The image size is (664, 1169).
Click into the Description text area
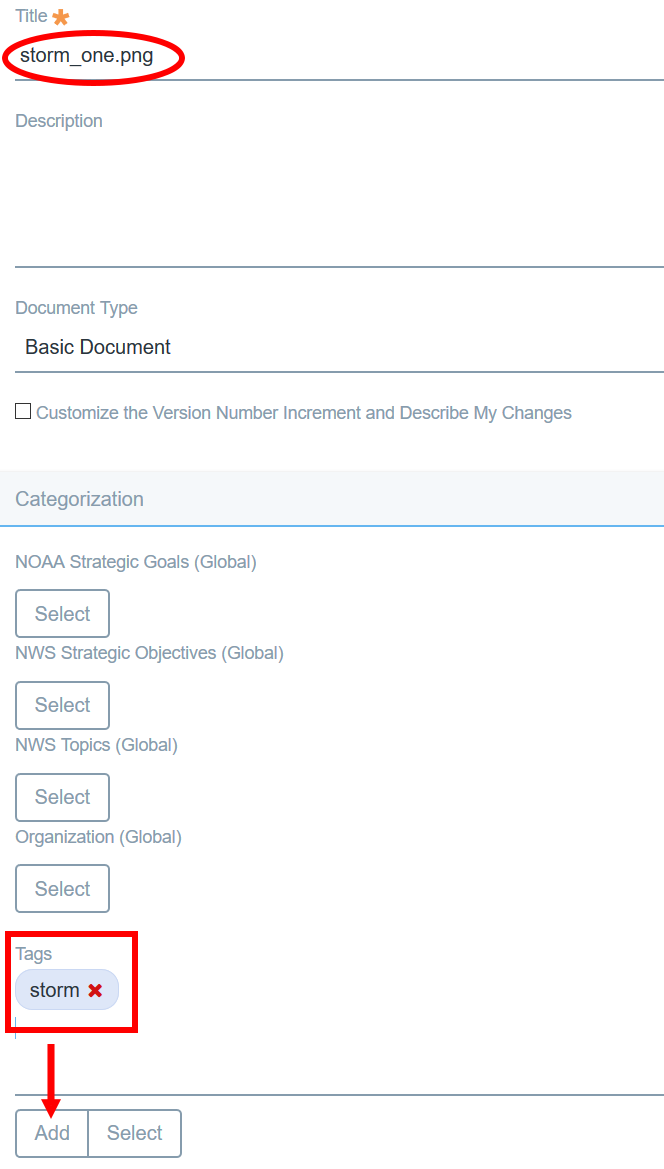pyautogui.click(x=339, y=200)
